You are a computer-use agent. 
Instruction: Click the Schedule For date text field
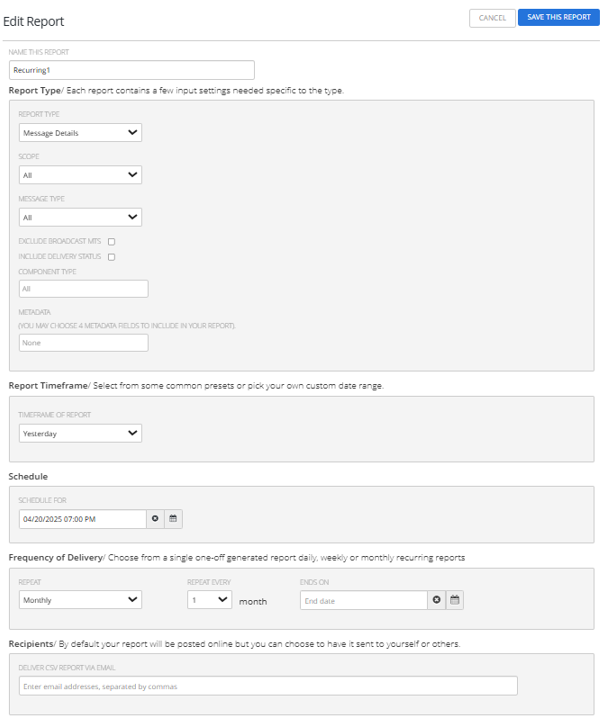coord(82,519)
